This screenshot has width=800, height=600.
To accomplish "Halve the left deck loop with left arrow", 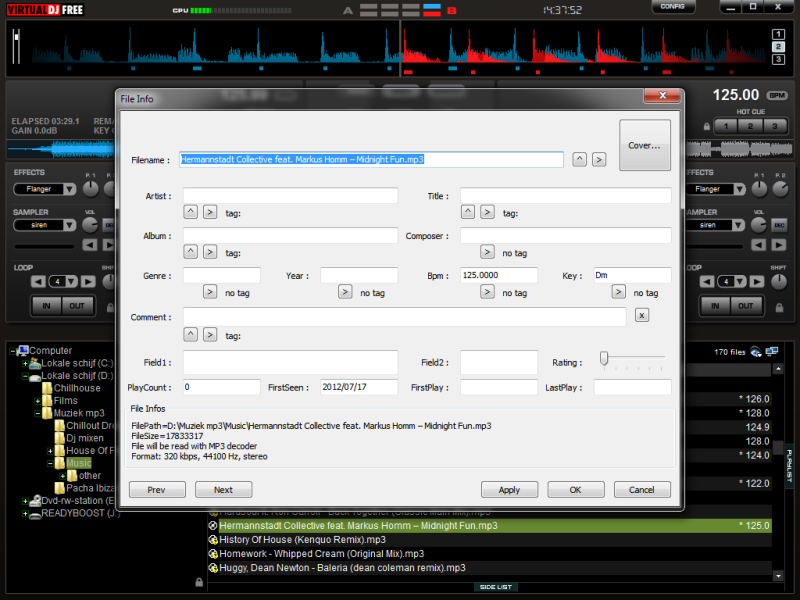I will tap(38, 282).
